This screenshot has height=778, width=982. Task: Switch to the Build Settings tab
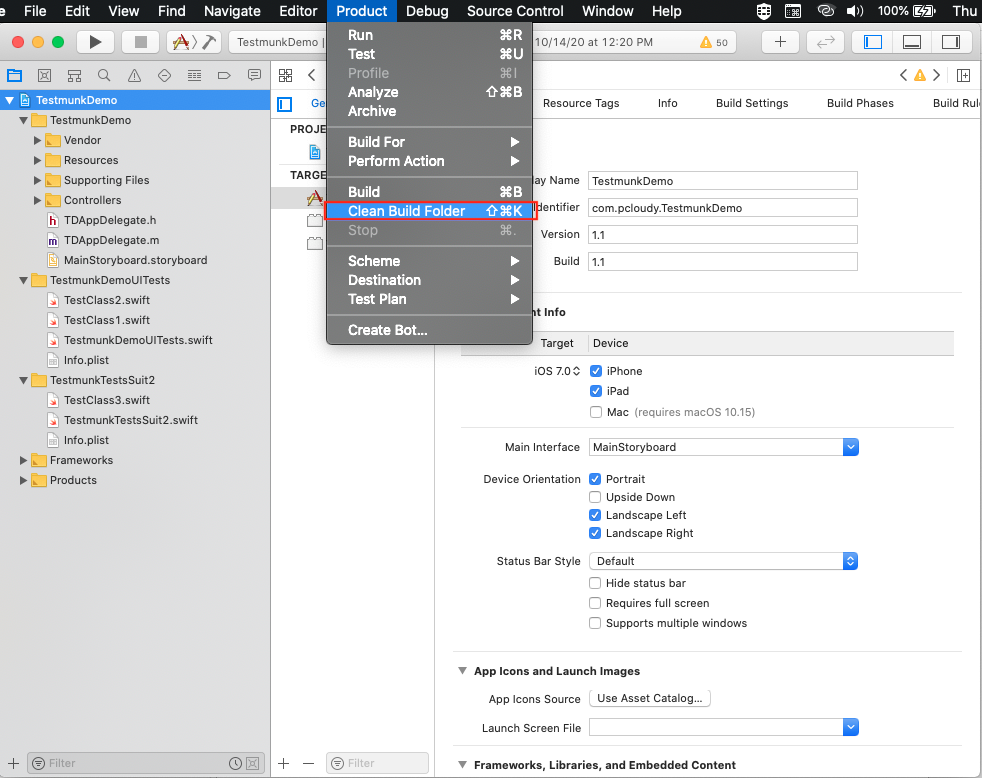[752, 103]
